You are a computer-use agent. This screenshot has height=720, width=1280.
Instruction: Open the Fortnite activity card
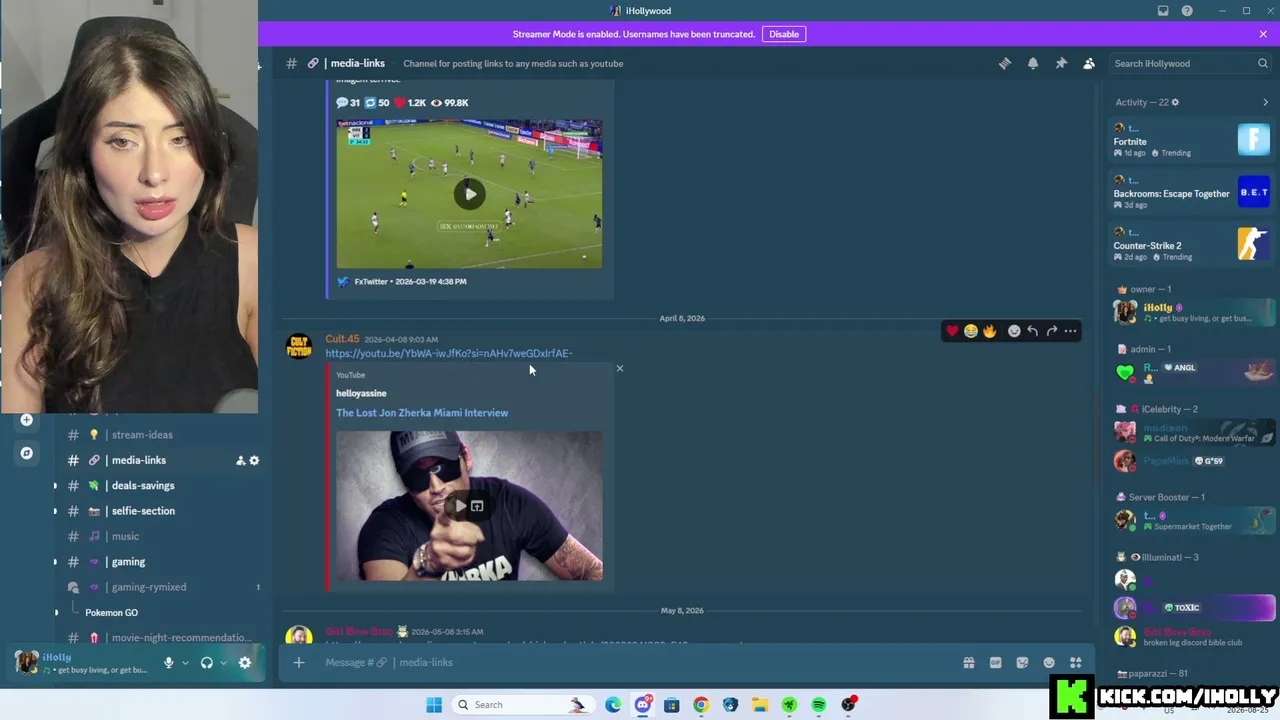[x=1191, y=141]
